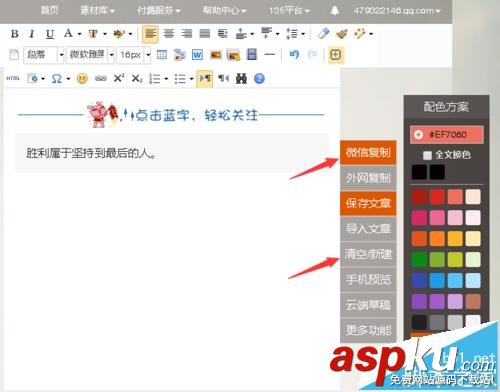Open the font family dropdown

pos(91,55)
